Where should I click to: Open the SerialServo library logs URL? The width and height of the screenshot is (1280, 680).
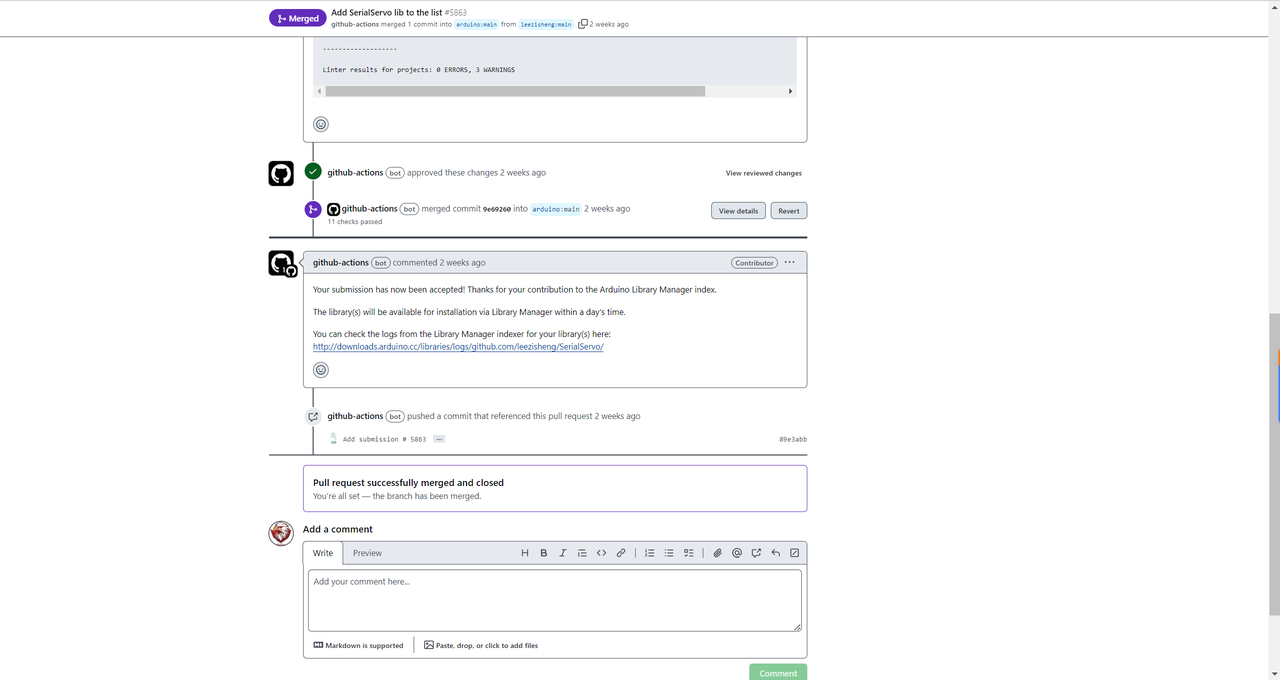click(x=458, y=347)
